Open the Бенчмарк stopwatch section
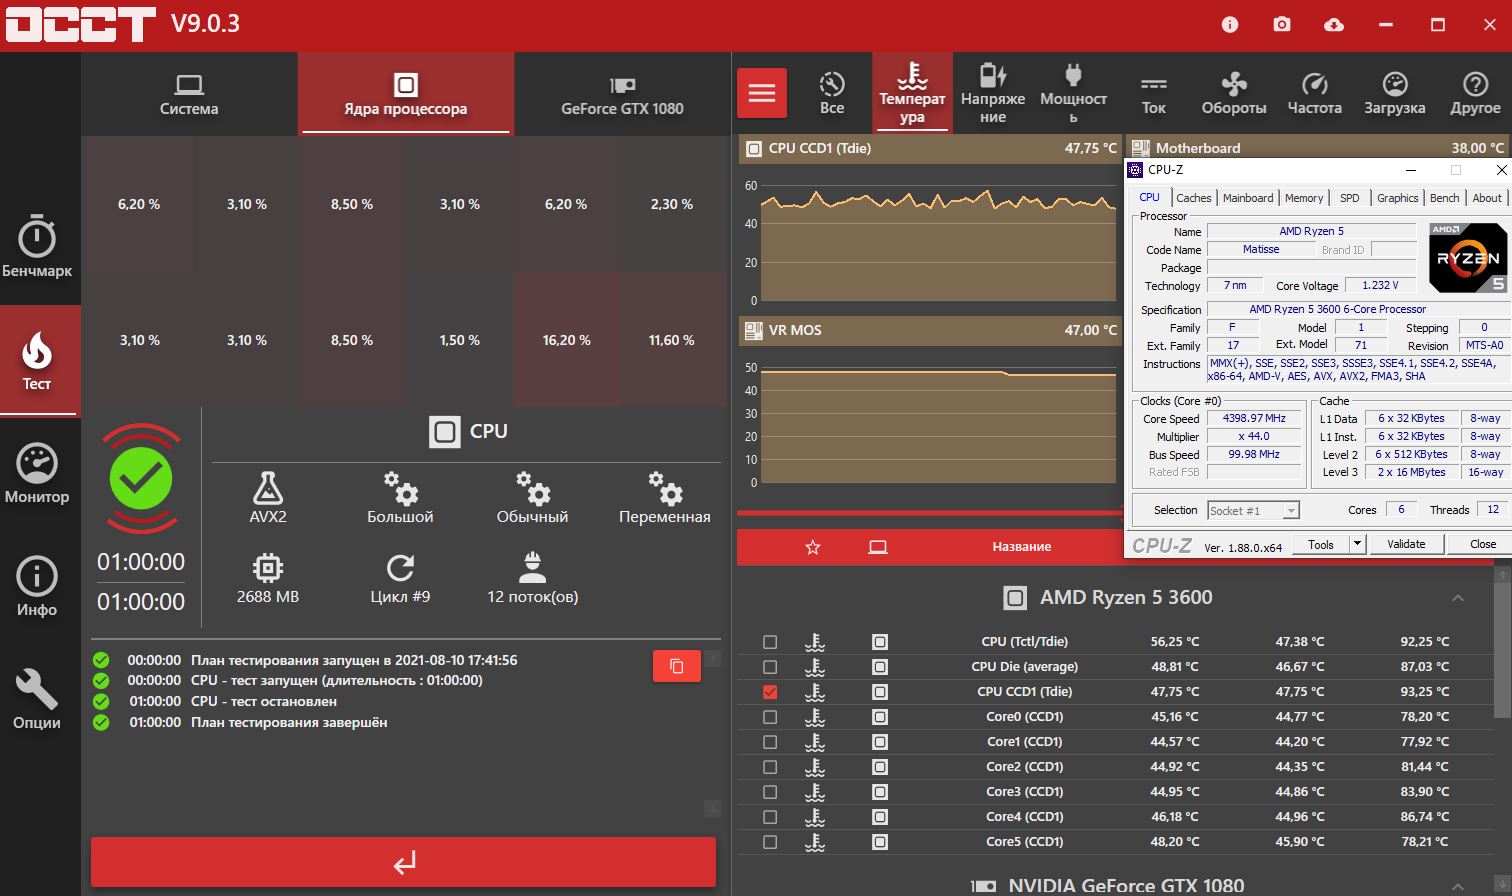The image size is (1512, 896). (x=37, y=247)
